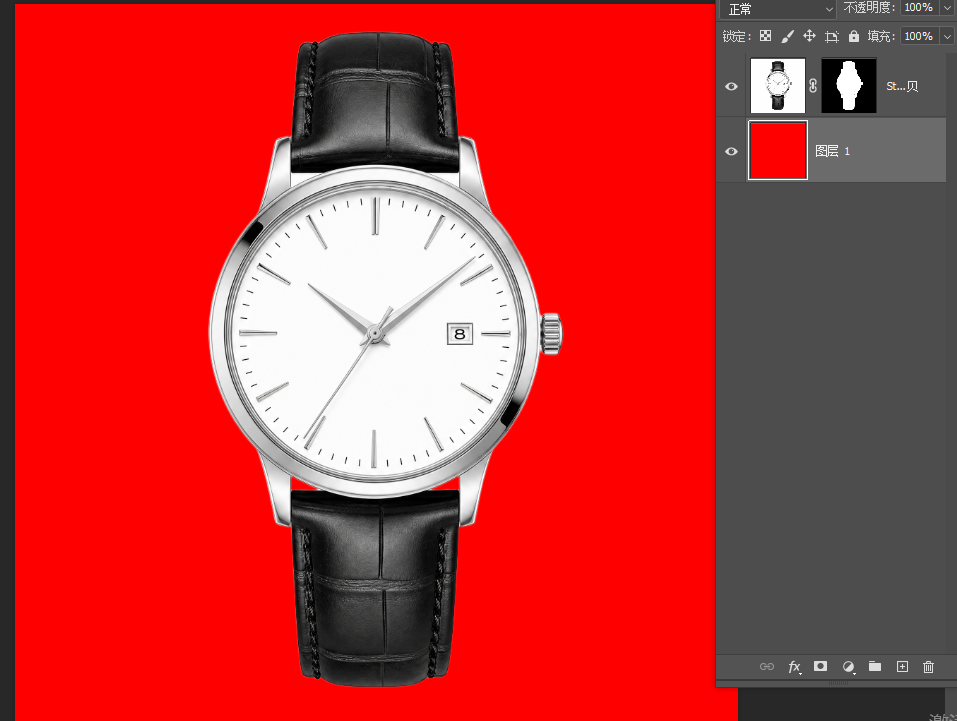Click the link layers icon
This screenshot has height=721, width=957.
(x=767, y=667)
